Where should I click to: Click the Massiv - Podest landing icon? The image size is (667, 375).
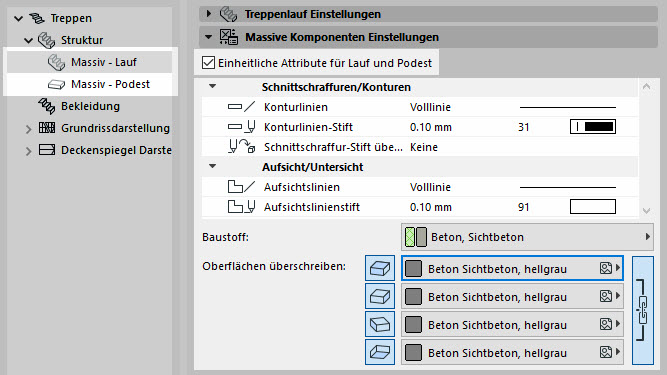[56, 84]
